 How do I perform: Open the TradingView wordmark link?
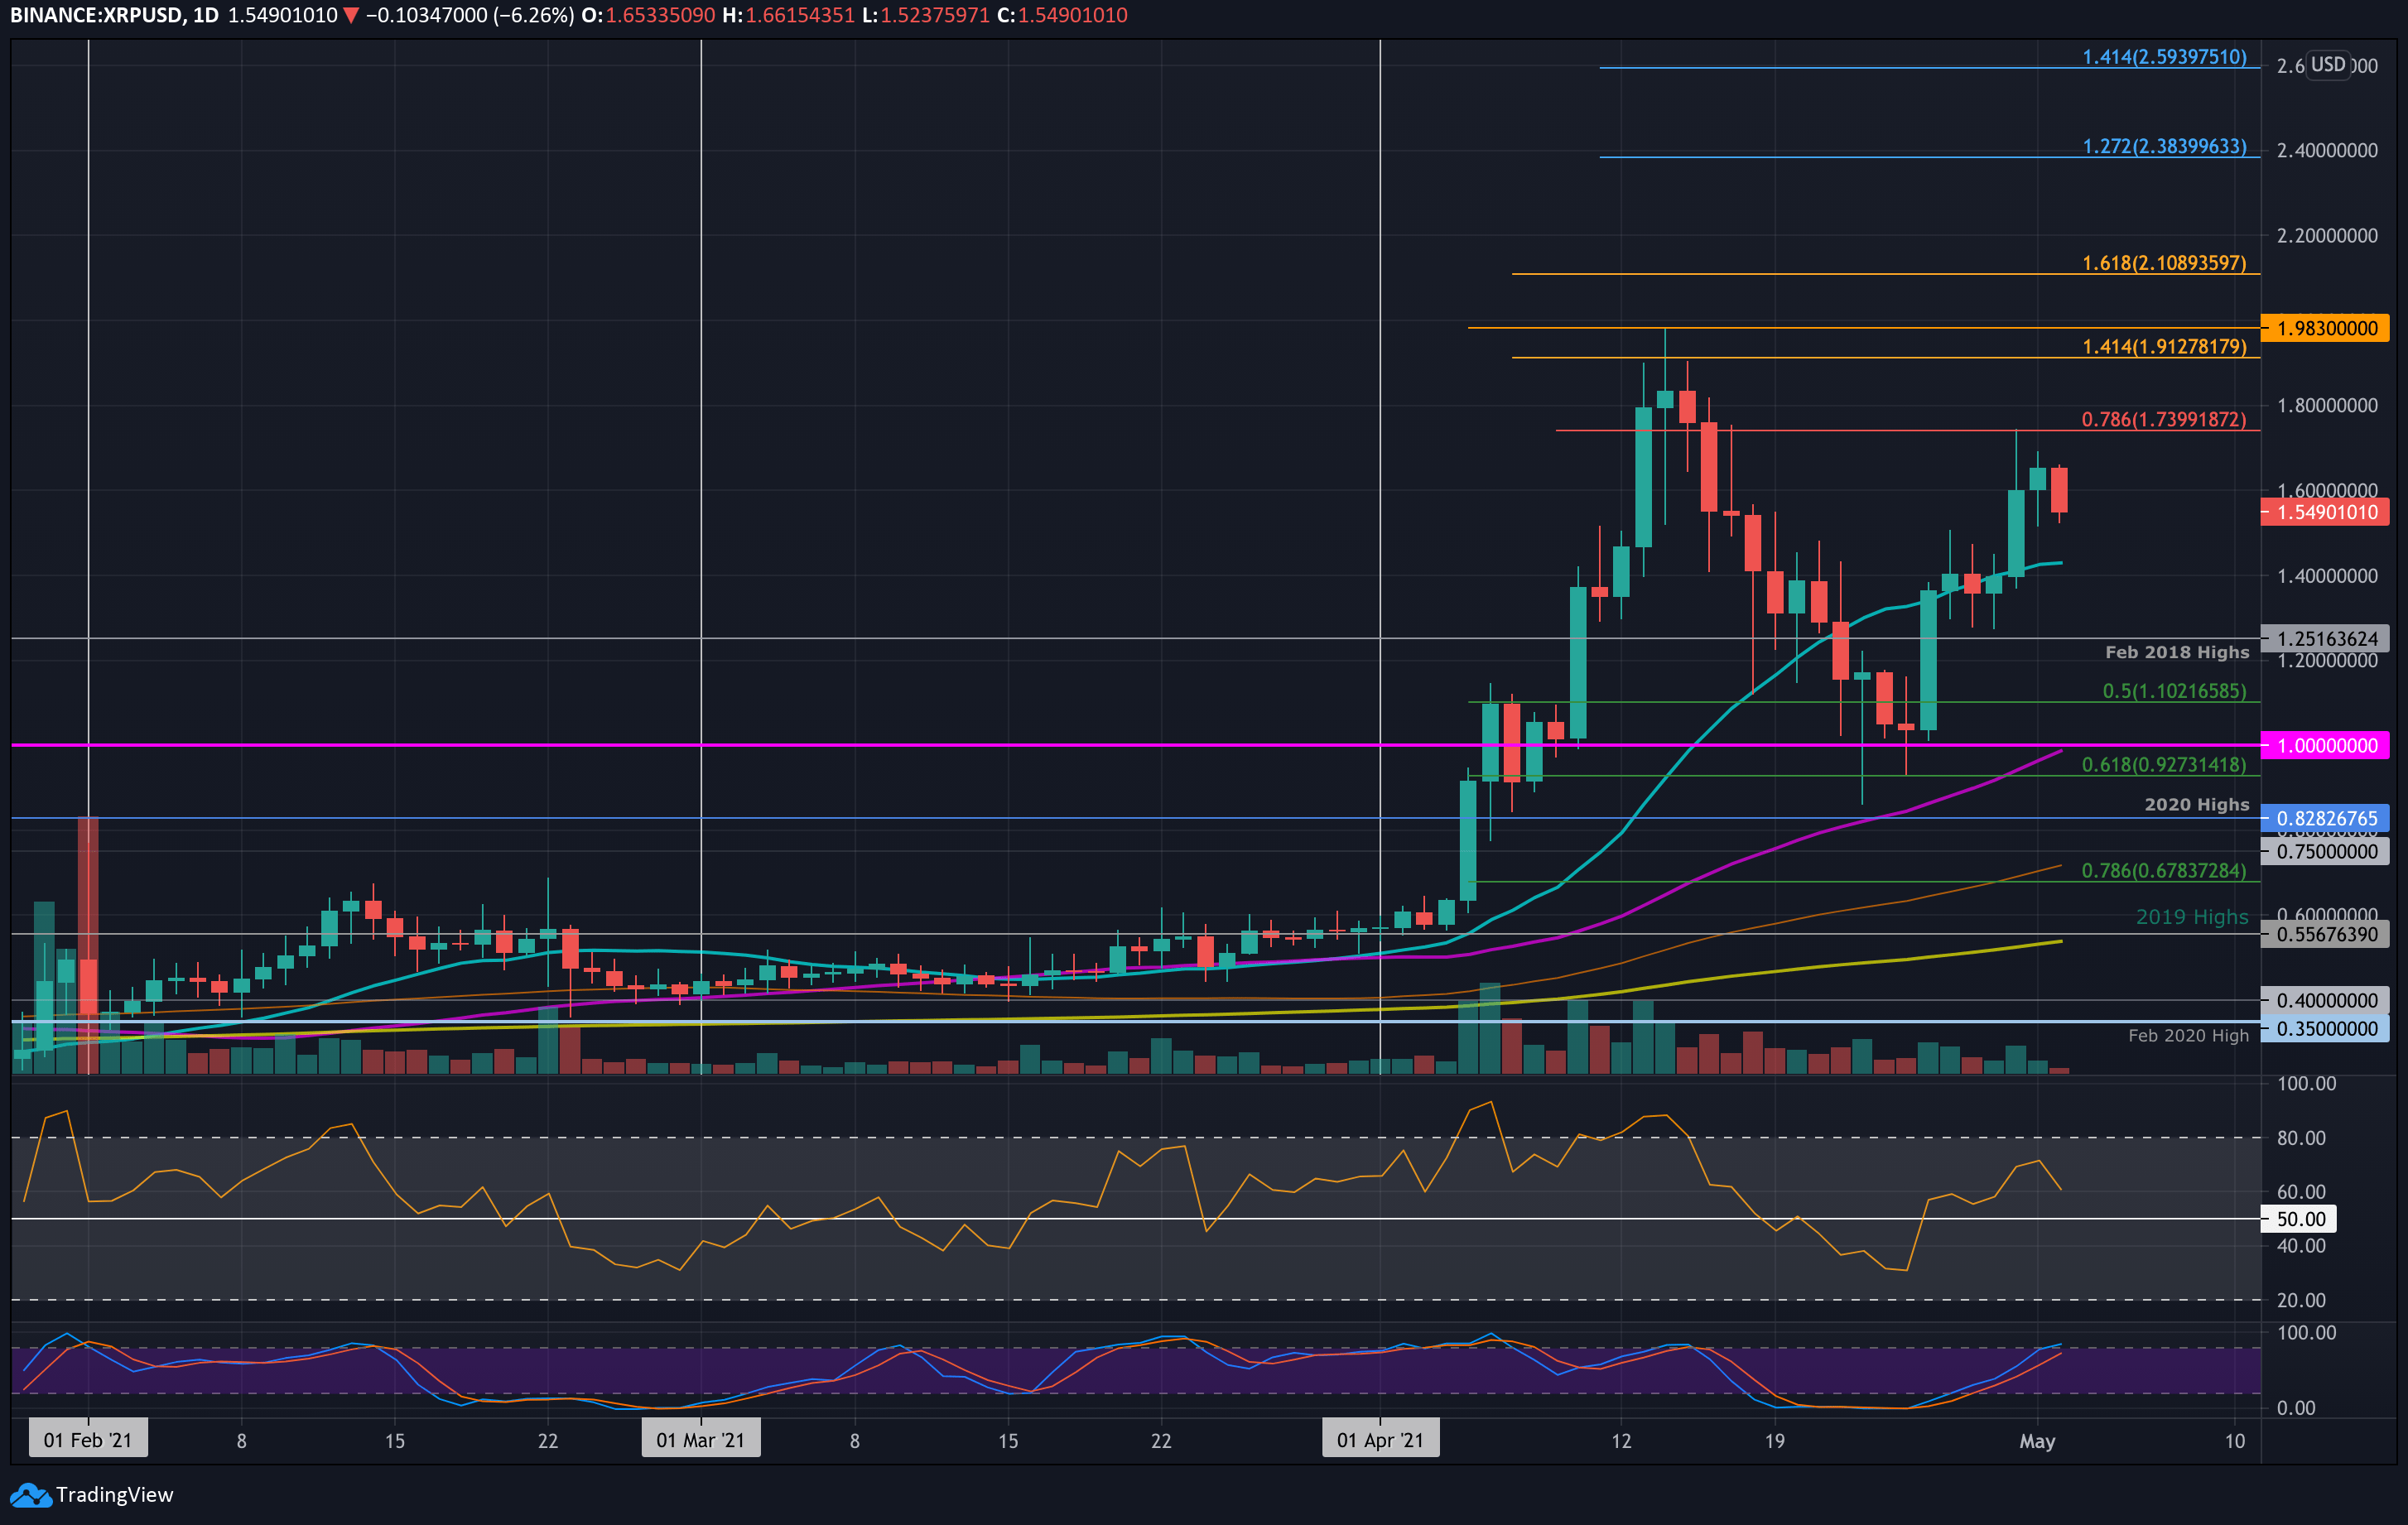coord(114,1495)
